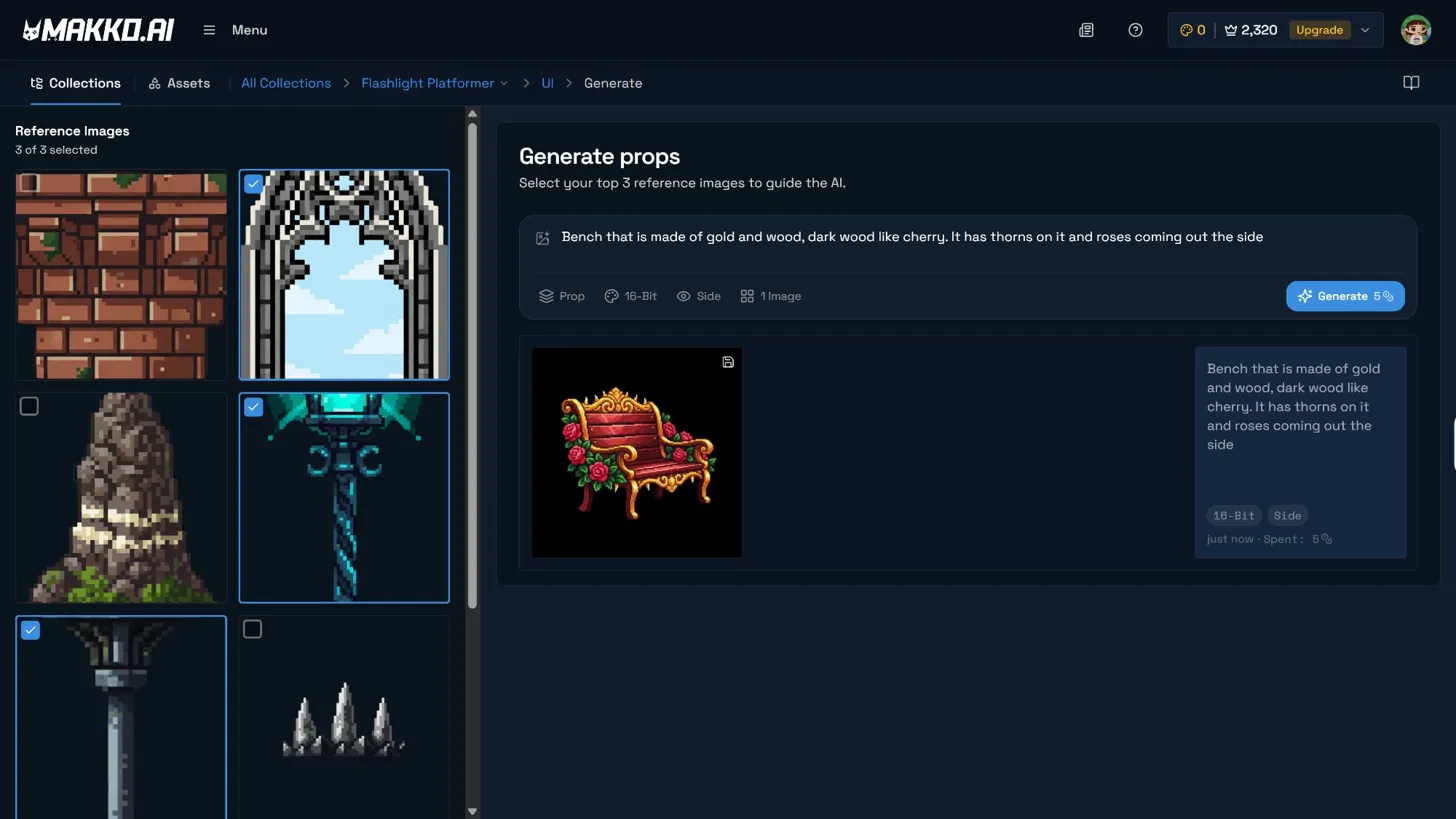The image size is (1456, 819).
Task: Click the Upgrade button
Action: pos(1319,30)
